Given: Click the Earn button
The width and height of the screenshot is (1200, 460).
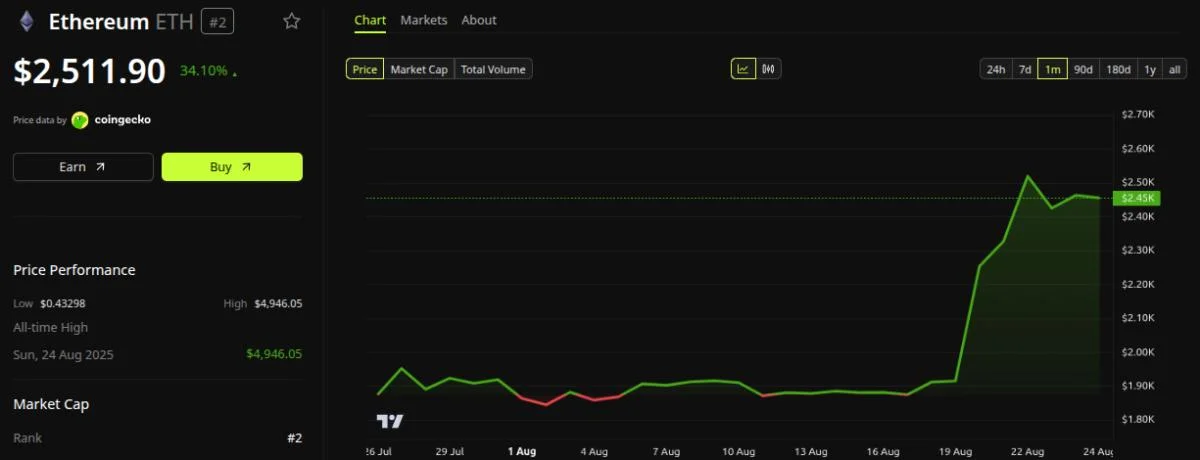Looking at the screenshot, I should pyautogui.click(x=83, y=167).
